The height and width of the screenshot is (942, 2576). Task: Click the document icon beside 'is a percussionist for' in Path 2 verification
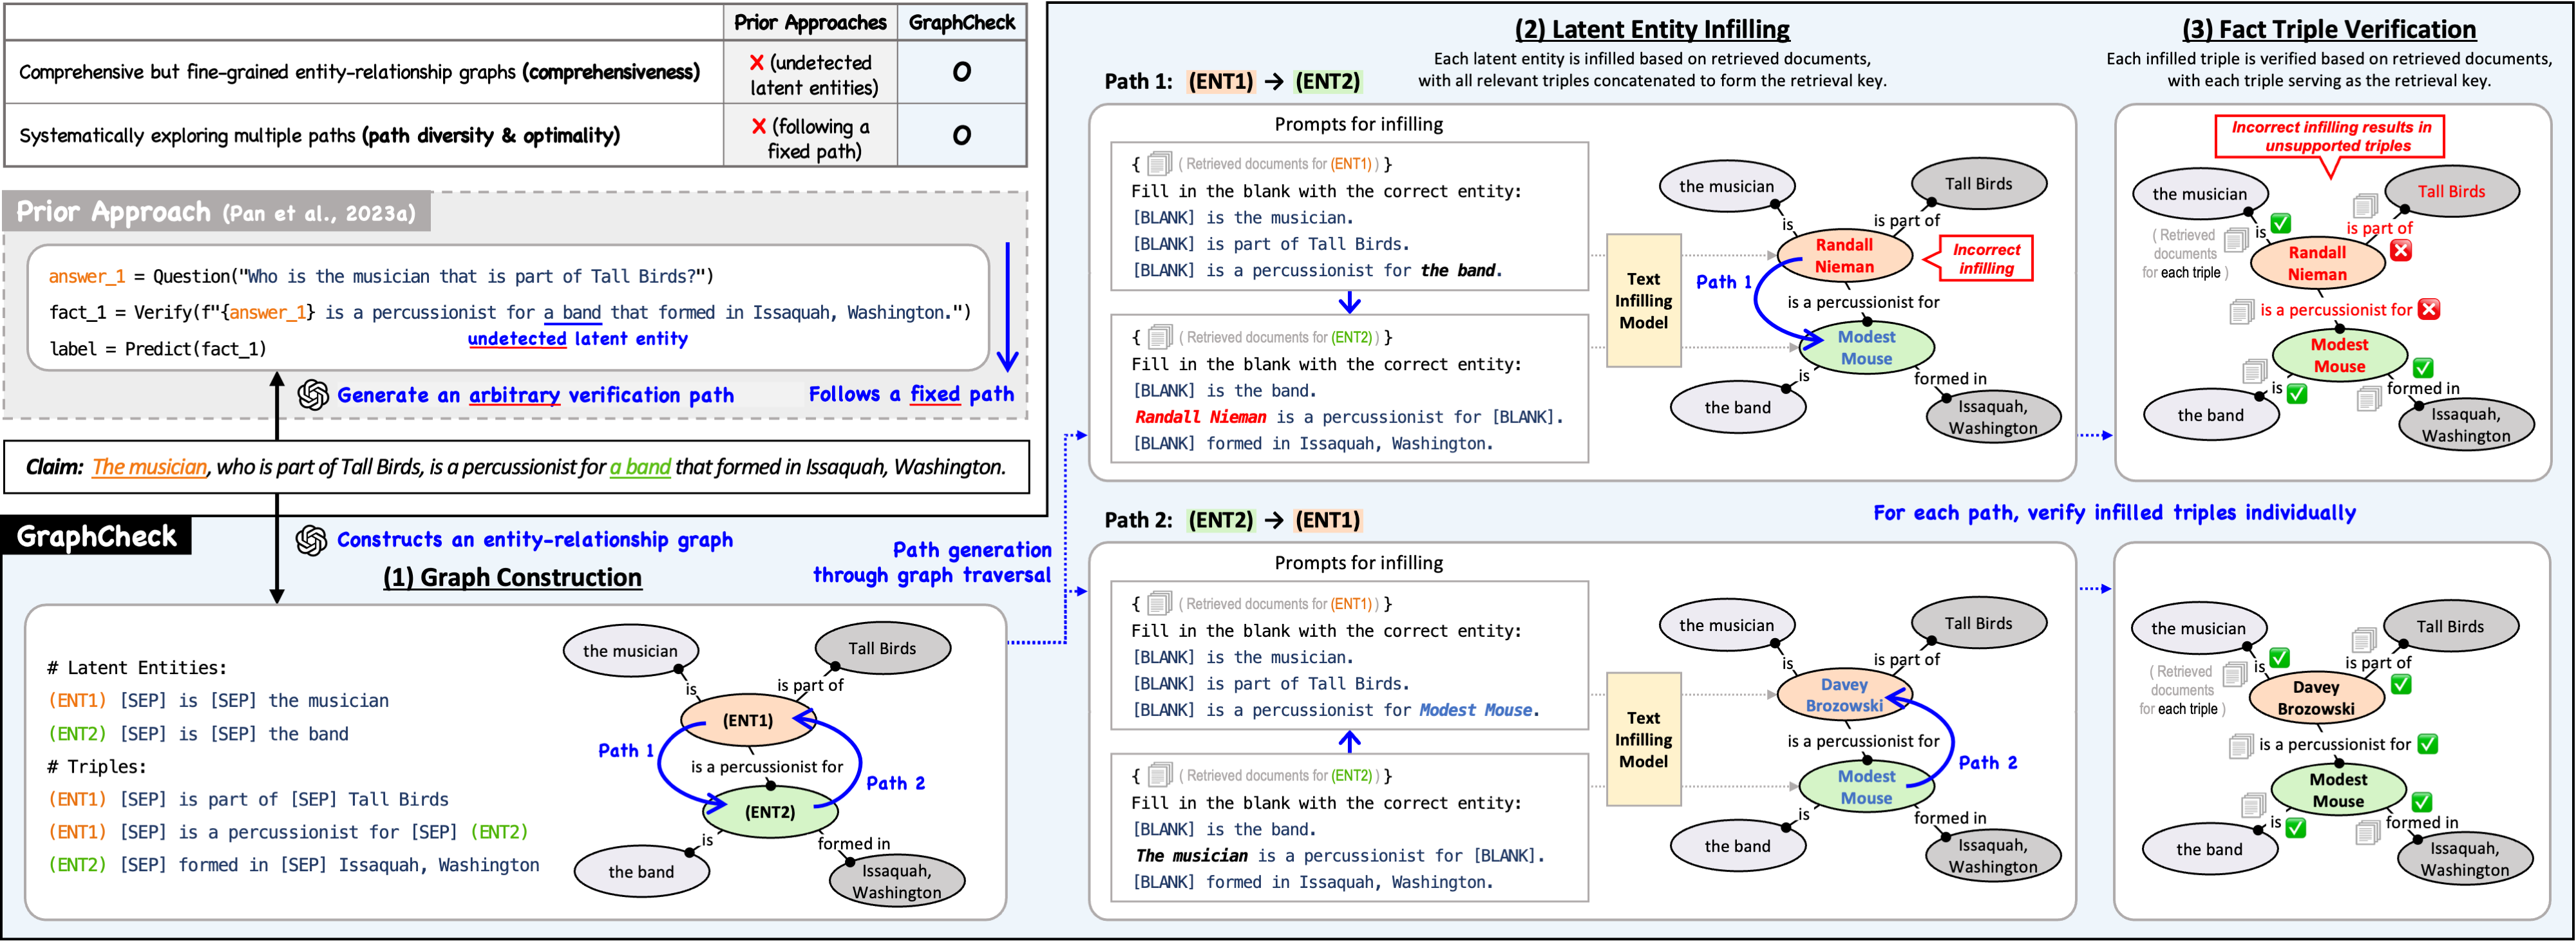point(2241,746)
